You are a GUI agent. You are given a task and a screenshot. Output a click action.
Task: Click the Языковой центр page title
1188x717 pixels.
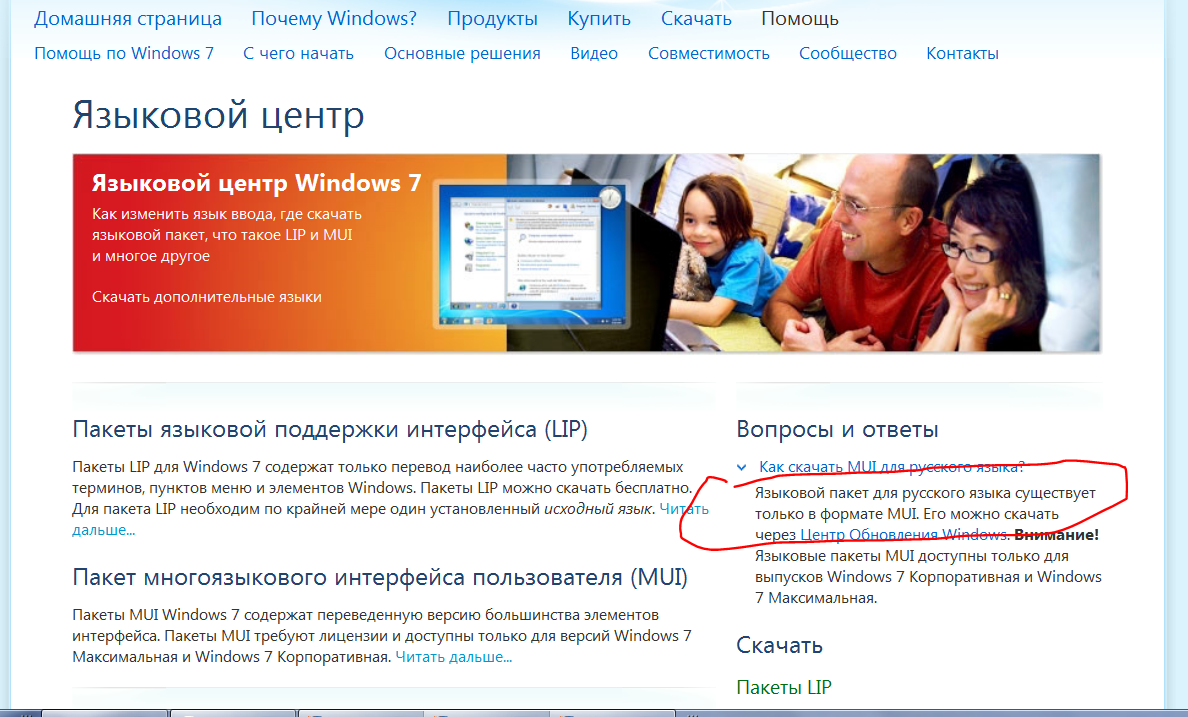click(218, 116)
